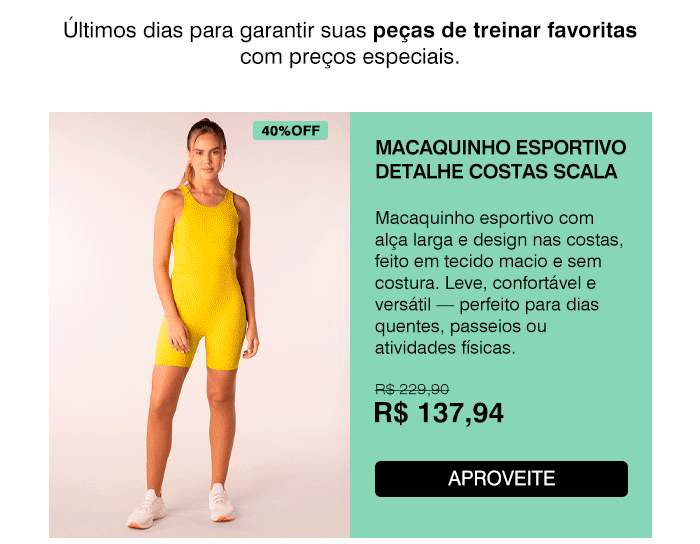Click the bold phrase peças de treinar favoritas
This screenshot has height=544, width=700.
point(504,30)
